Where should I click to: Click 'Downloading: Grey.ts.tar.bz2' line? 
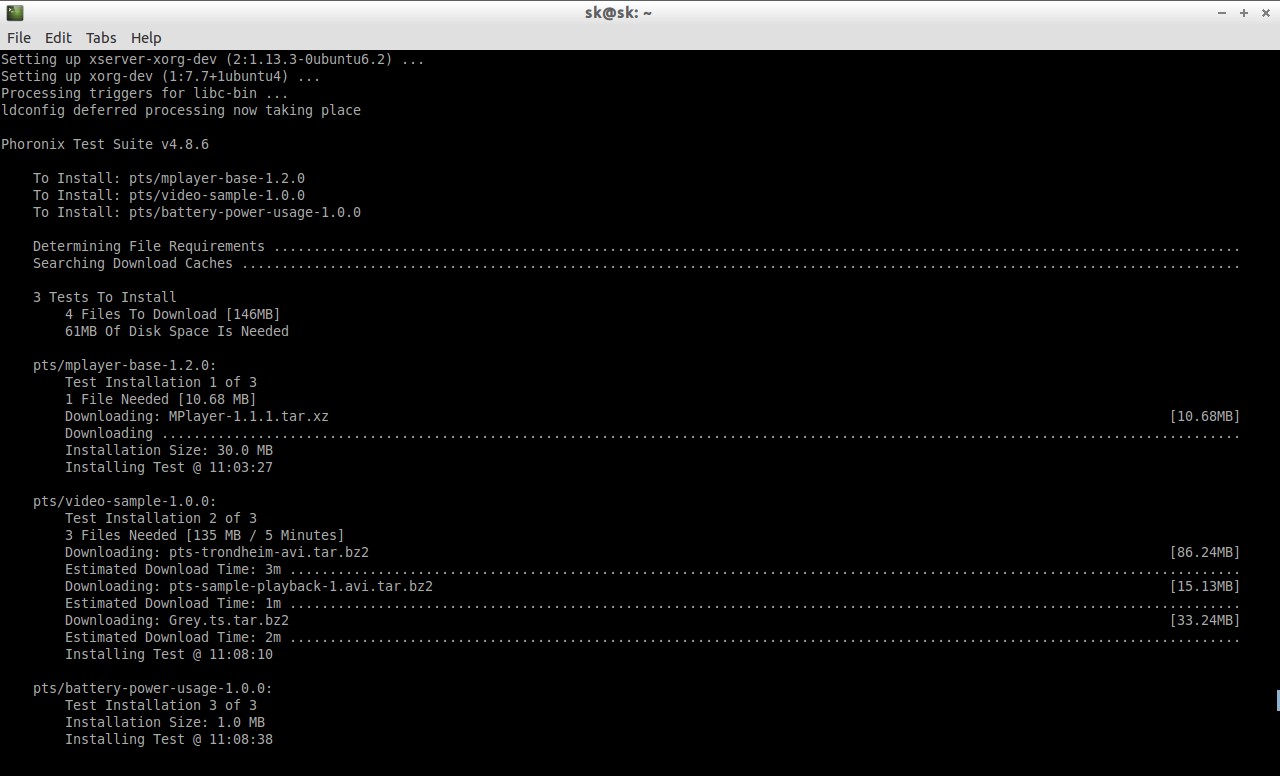[177, 620]
